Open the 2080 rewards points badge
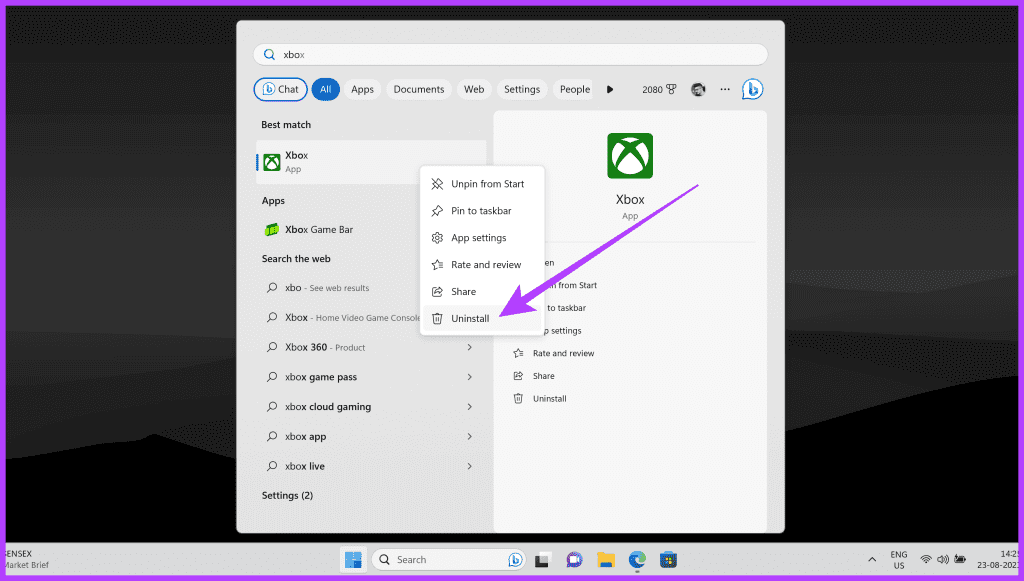The image size is (1024, 581). coord(659,89)
